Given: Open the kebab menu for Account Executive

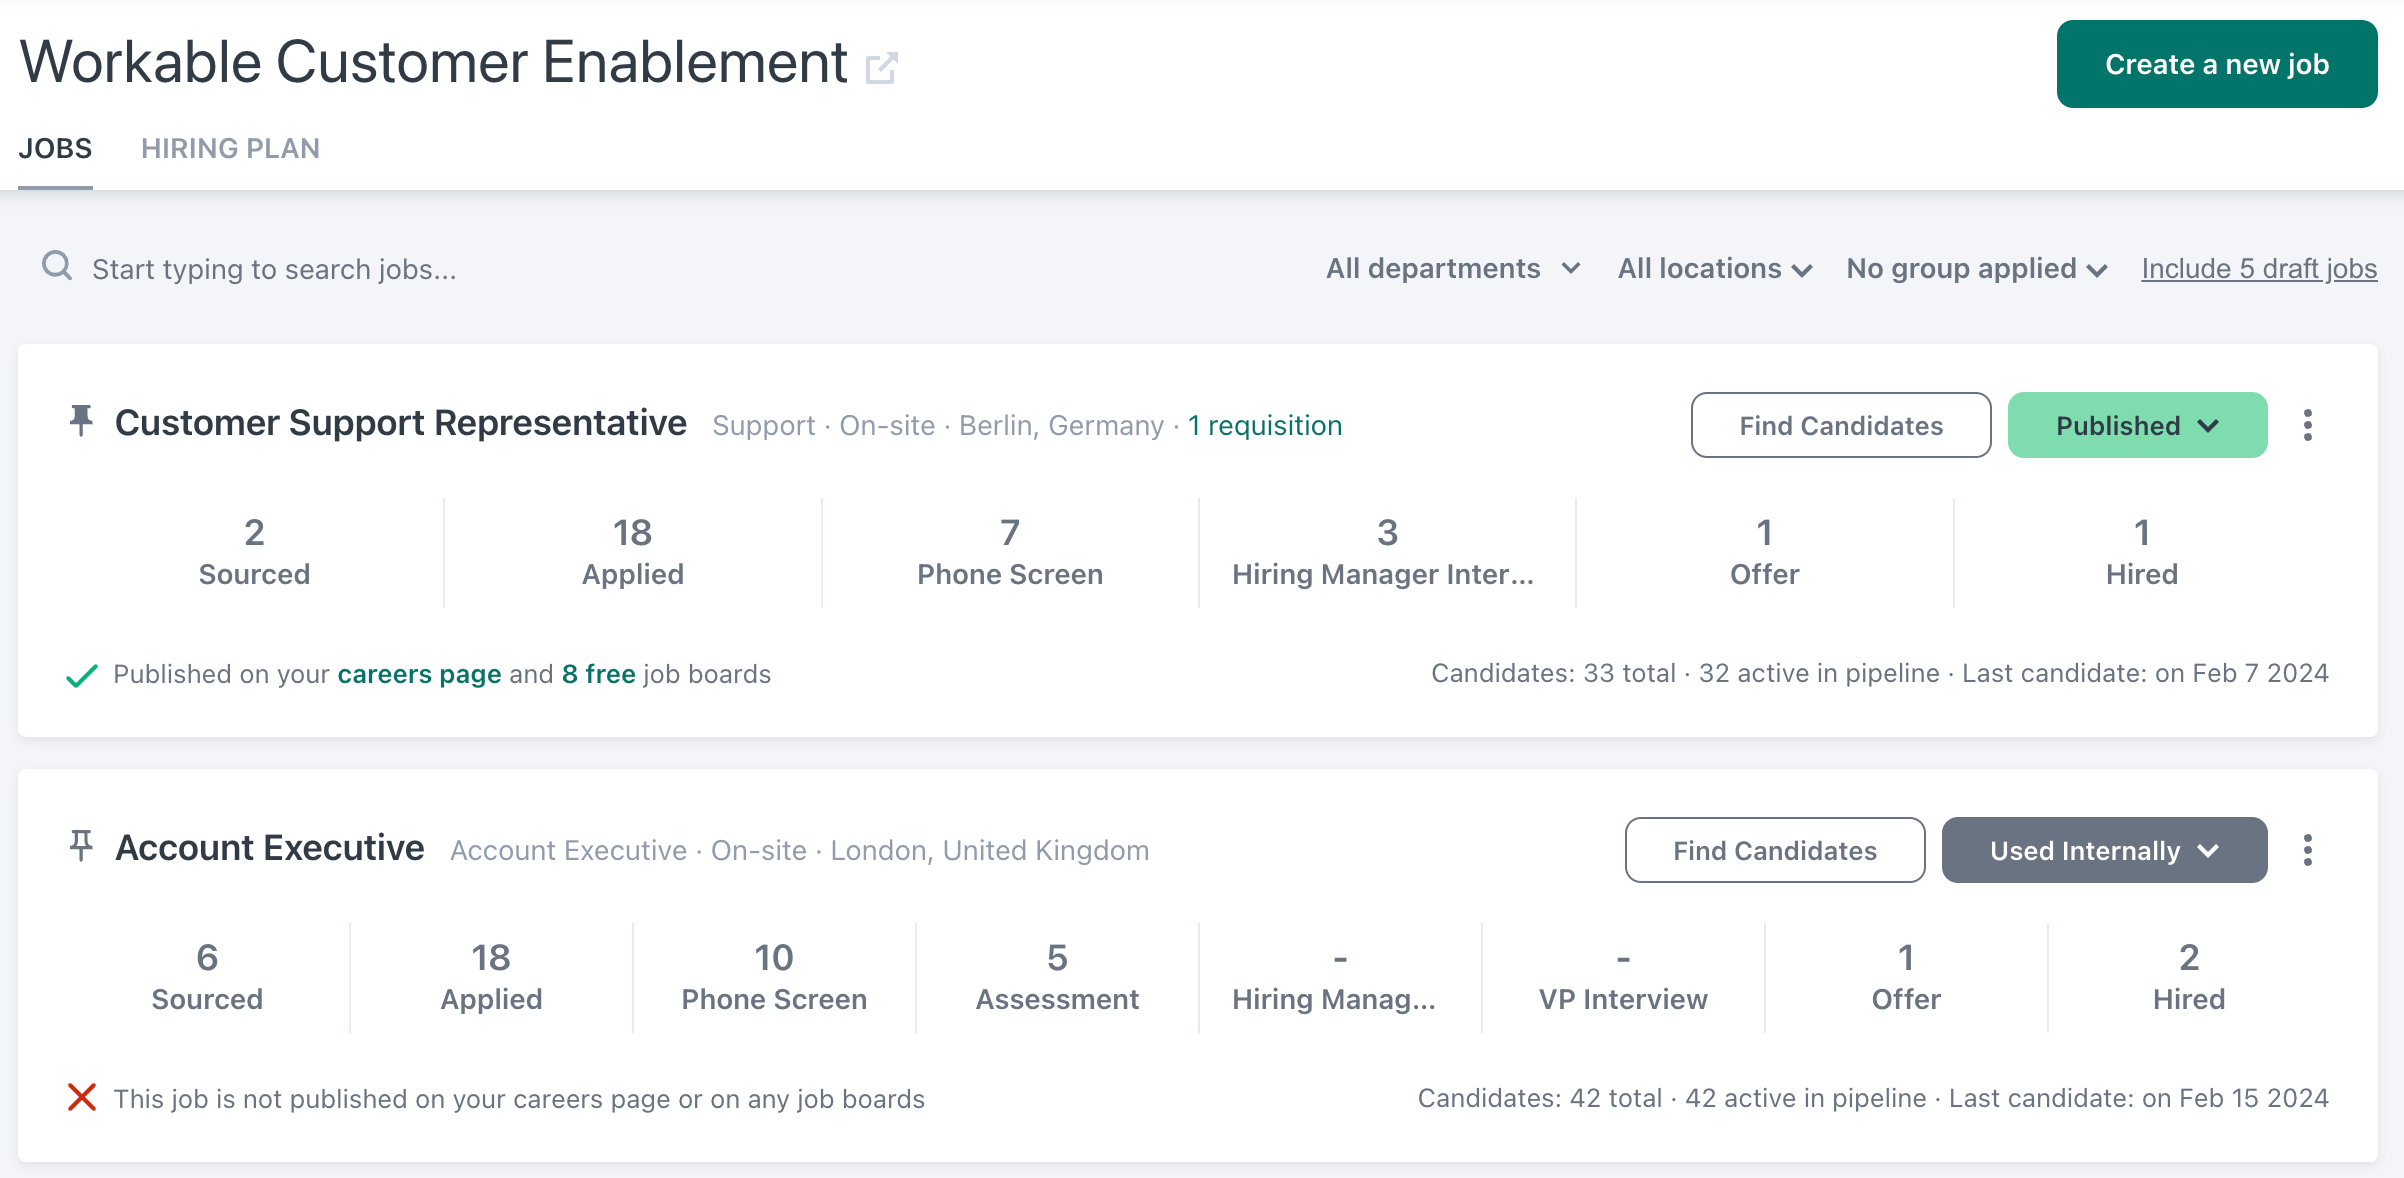Looking at the screenshot, I should point(2309,849).
